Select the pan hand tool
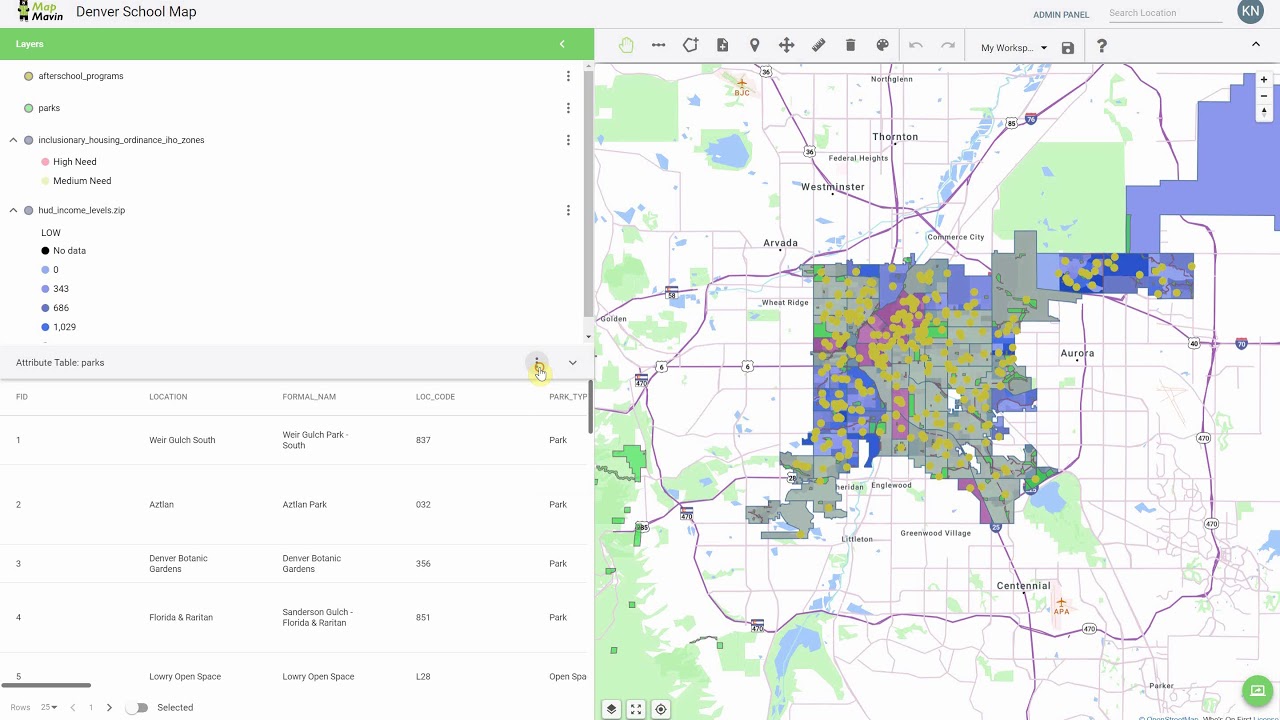The height and width of the screenshot is (720, 1280). pyautogui.click(x=626, y=45)
